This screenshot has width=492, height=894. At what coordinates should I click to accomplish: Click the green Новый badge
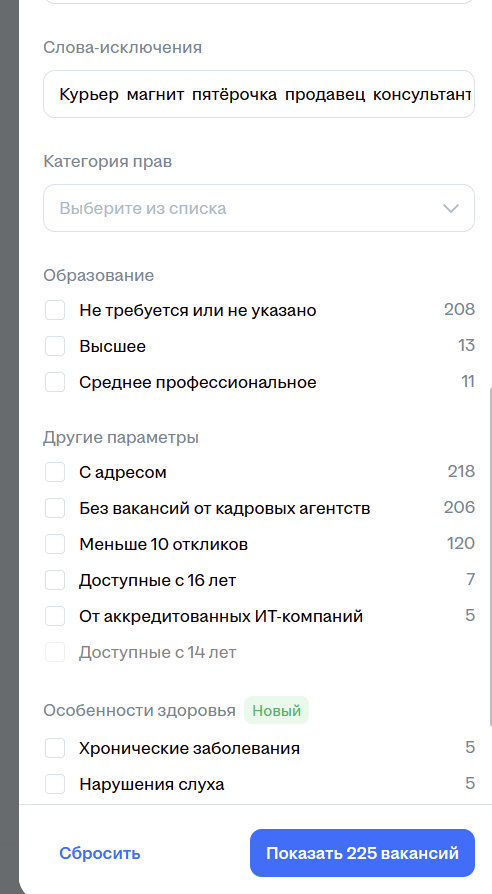(x=277, y=710)
